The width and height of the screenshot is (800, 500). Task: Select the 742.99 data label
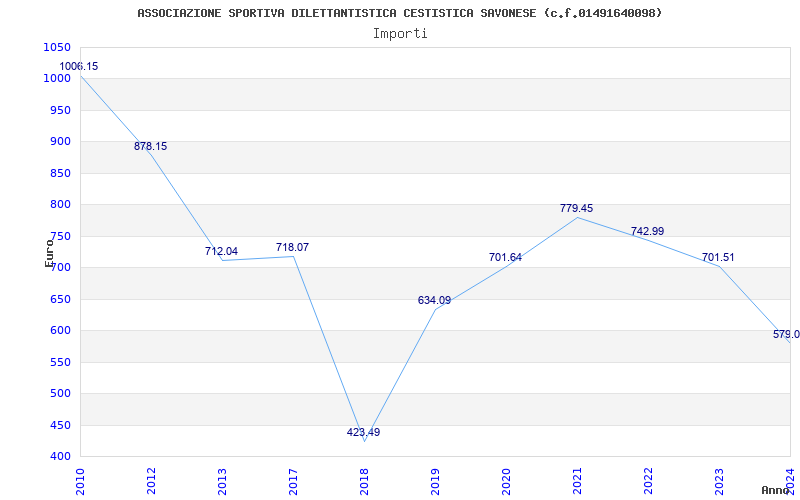[x=647, y=232]
